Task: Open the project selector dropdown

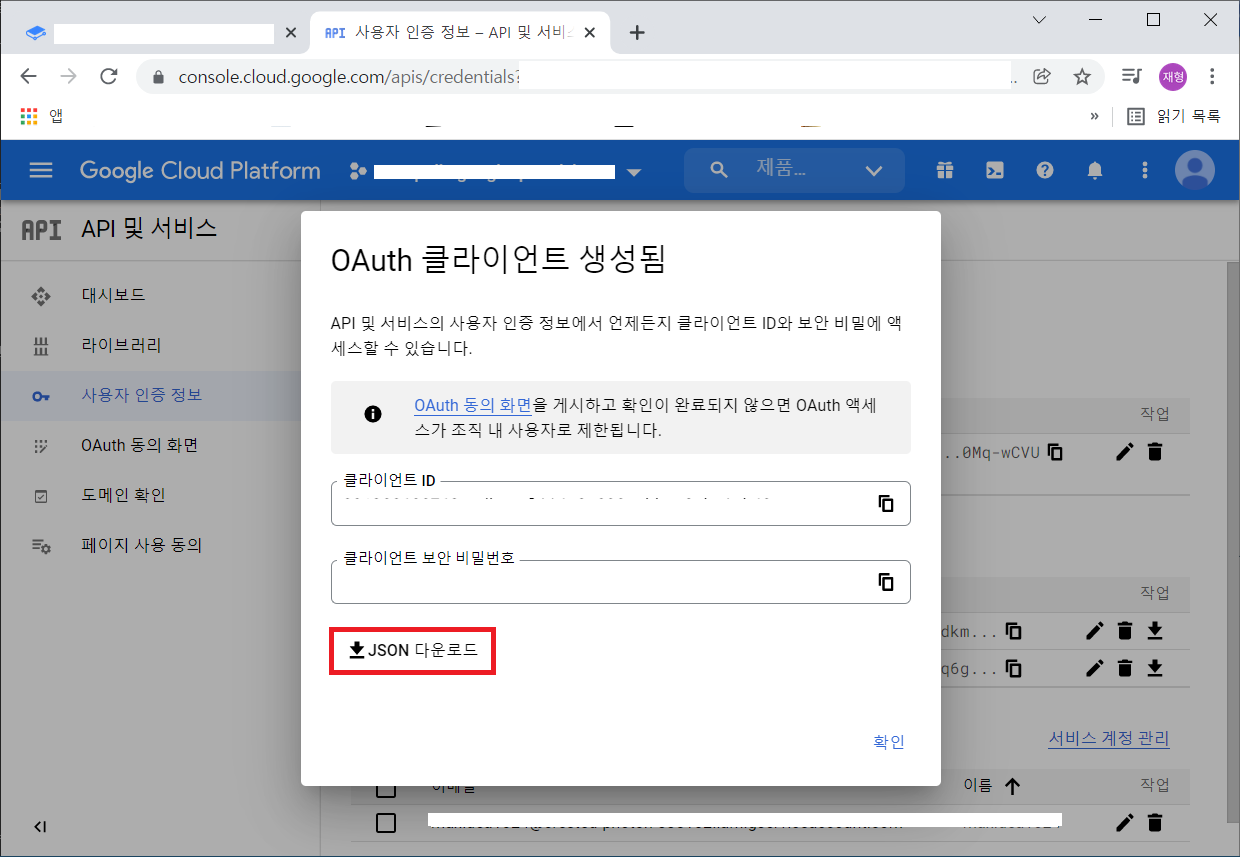Action: pyautogui.click(x=495, y=171)
